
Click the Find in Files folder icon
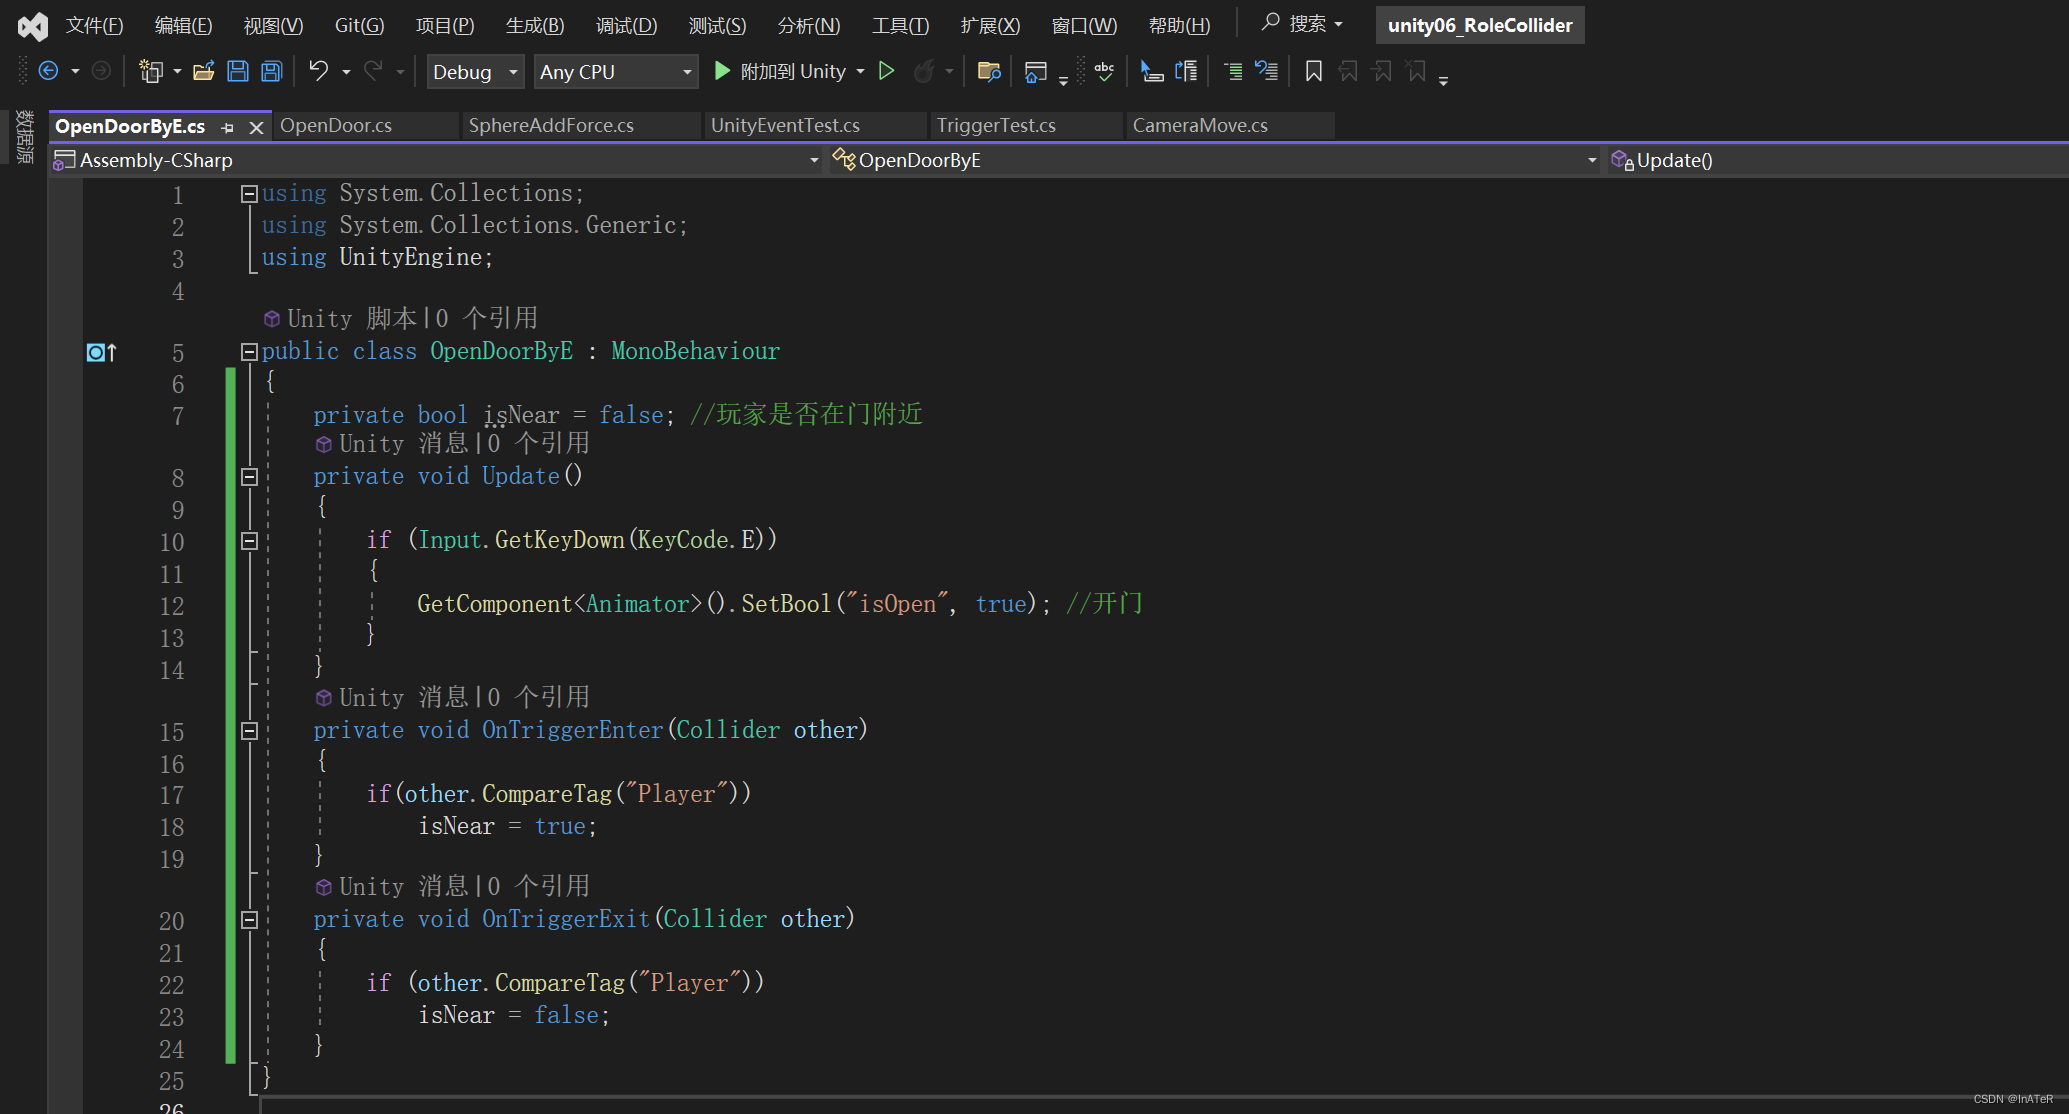click(x=989, y=71)
